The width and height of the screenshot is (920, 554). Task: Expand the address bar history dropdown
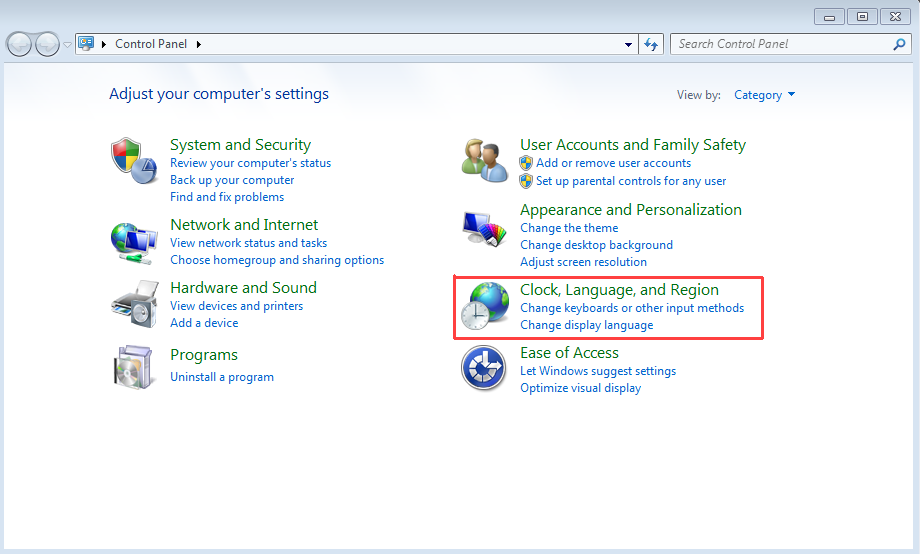(x=628, y=44)
